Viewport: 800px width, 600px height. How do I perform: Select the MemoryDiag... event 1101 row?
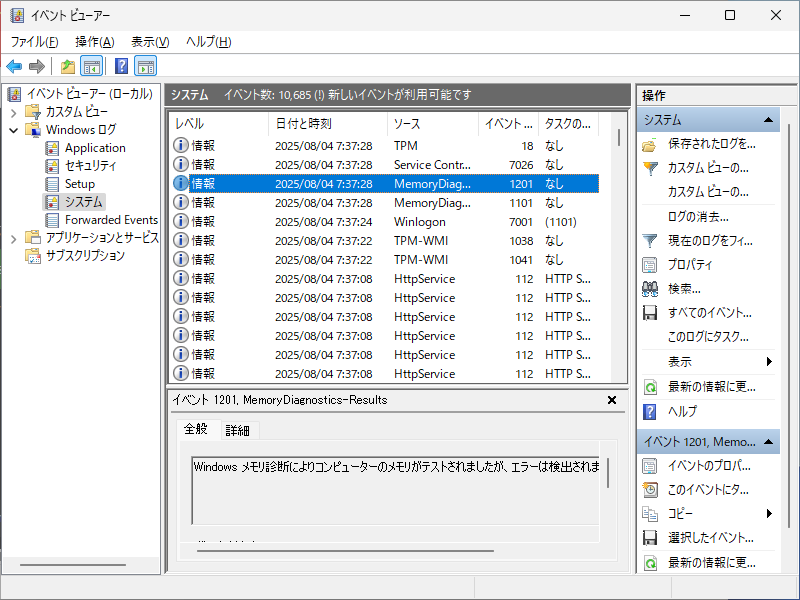pos(385,203)
